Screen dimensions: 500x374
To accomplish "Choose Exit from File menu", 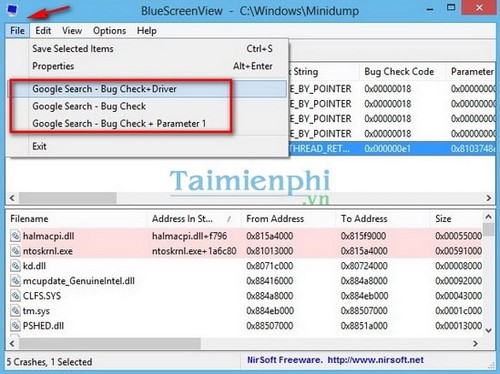I will [x=147, y=146].
